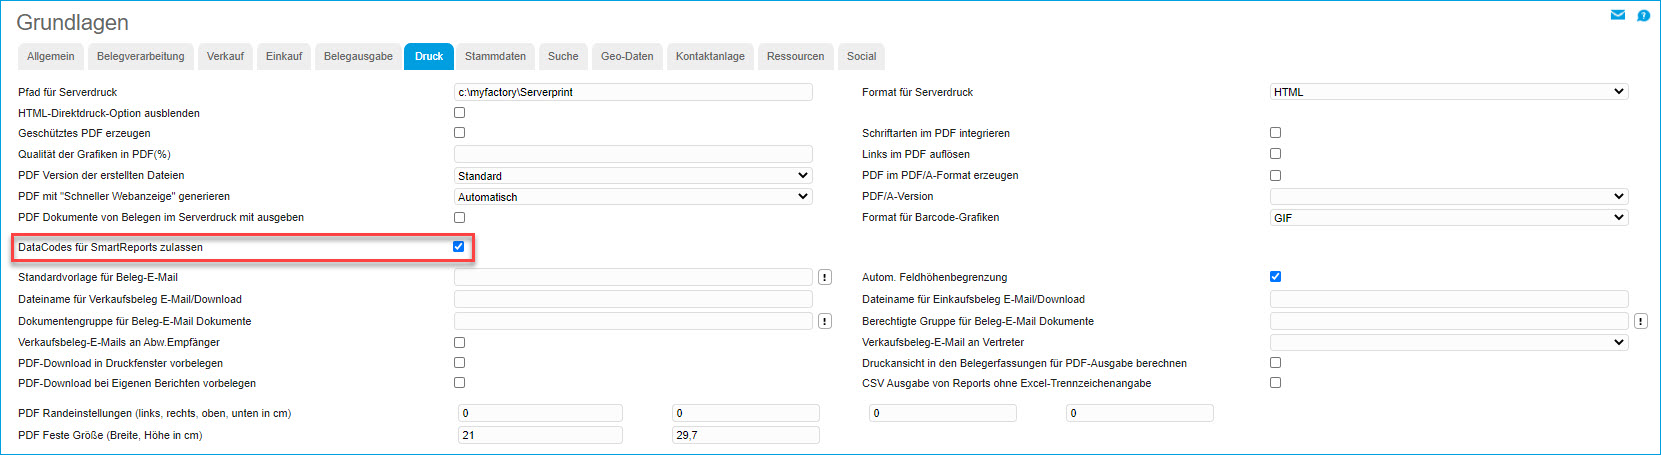Tick Schriftarten im PDF integrieren

(x=1275, y=132)
